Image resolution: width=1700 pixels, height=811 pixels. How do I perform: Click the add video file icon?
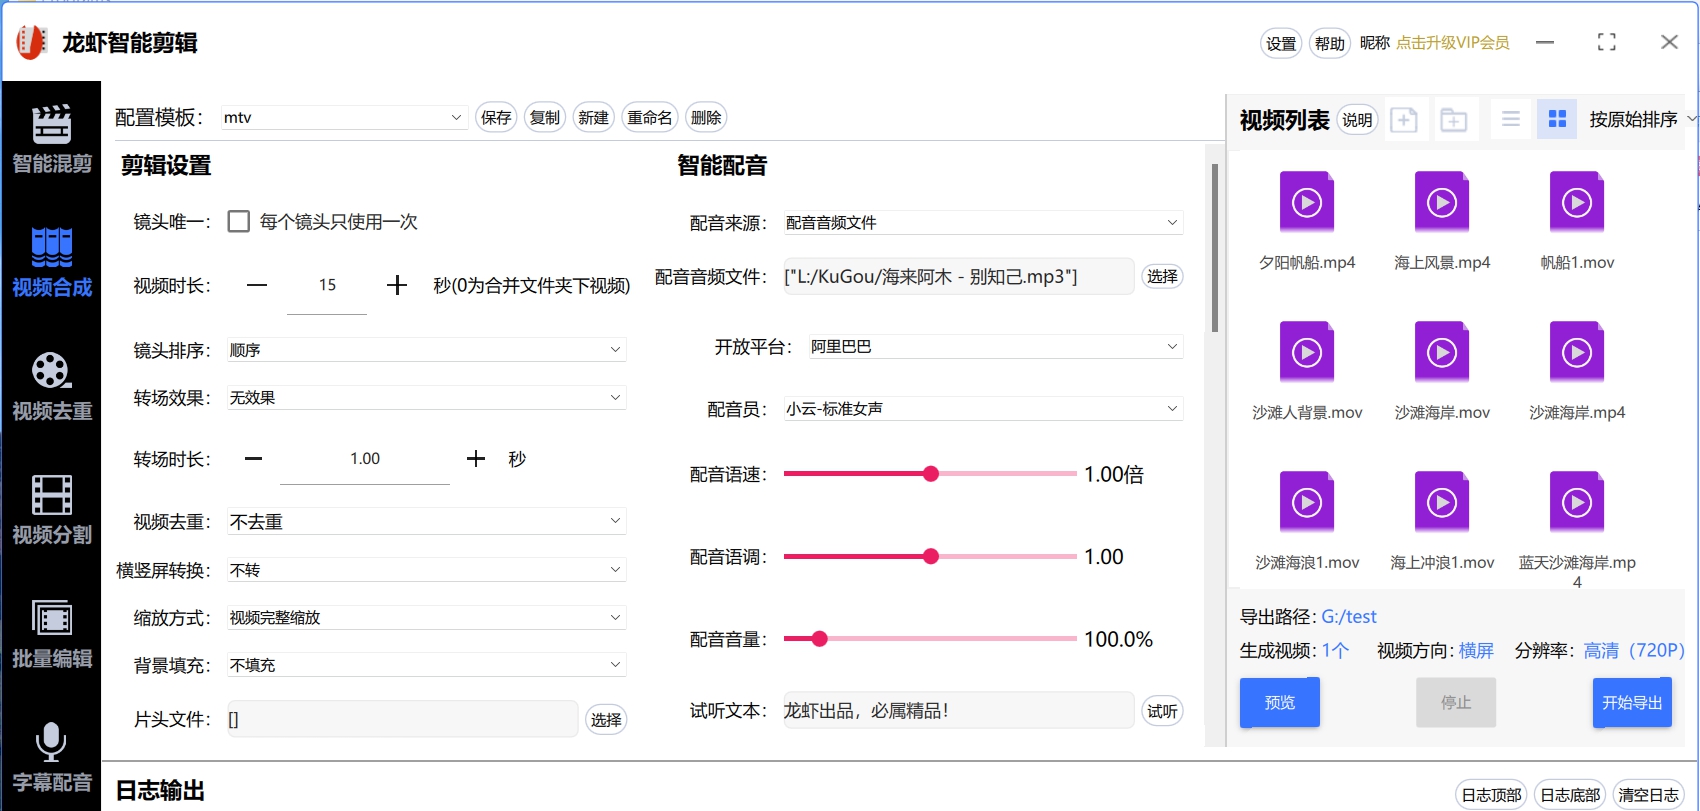1404,120
